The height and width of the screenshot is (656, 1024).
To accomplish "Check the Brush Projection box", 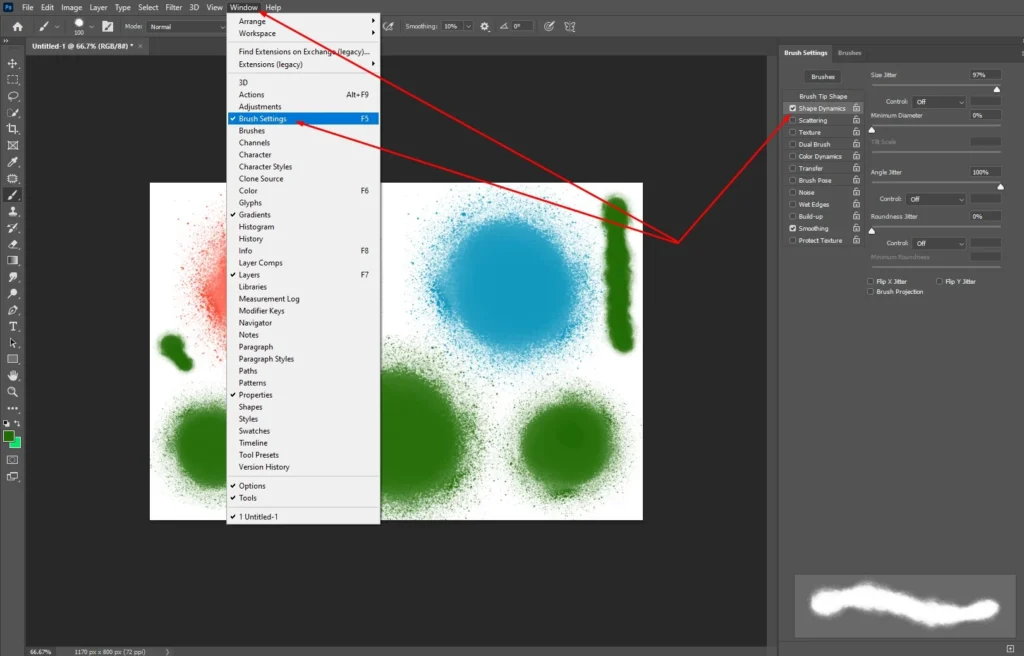I will coord(871,291).
